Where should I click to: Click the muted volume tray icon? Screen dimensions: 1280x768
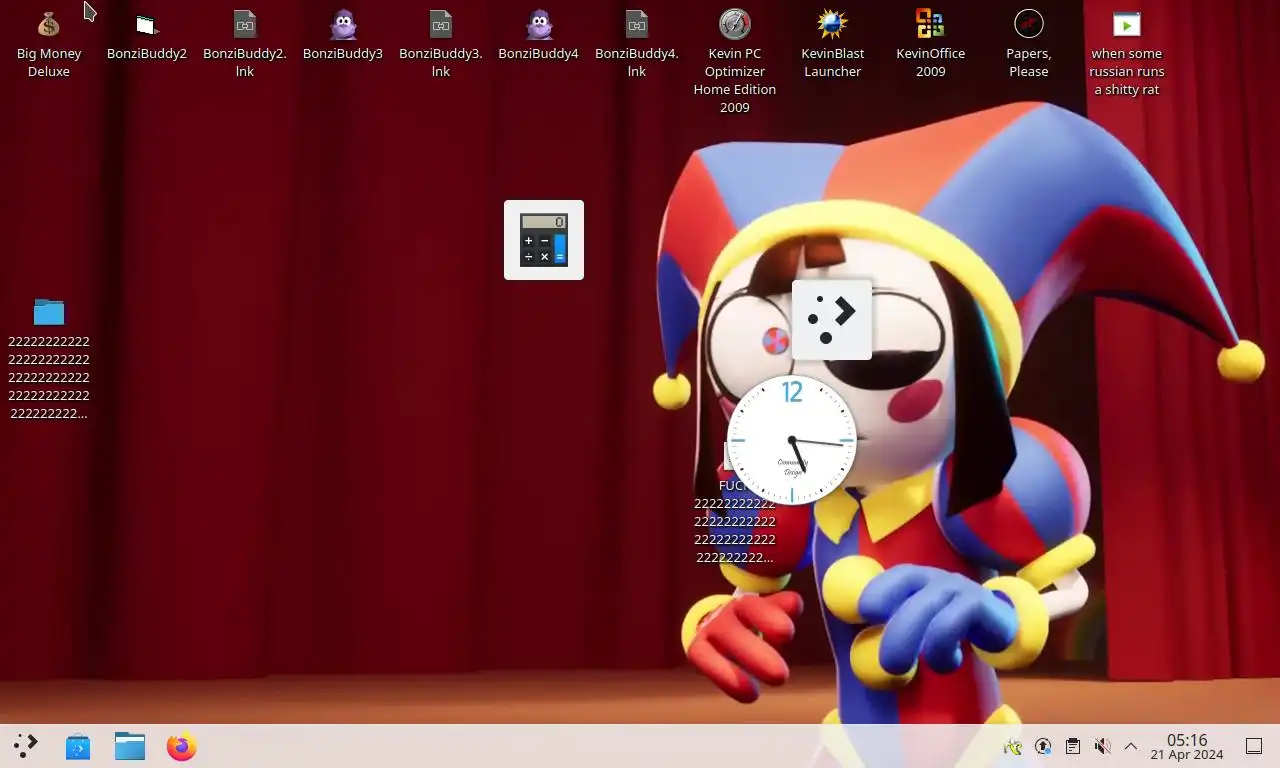1102,746
